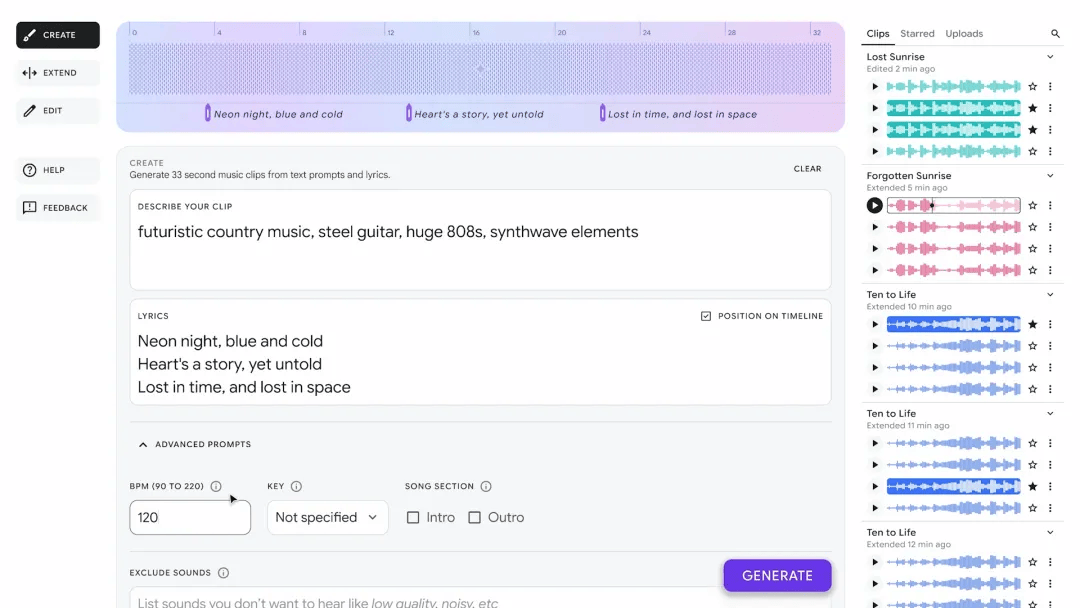Collapse the Lost Sunrise clip group
Image resolution: width=1080 pixels, height=608 pixels.
coord(1050,57)
